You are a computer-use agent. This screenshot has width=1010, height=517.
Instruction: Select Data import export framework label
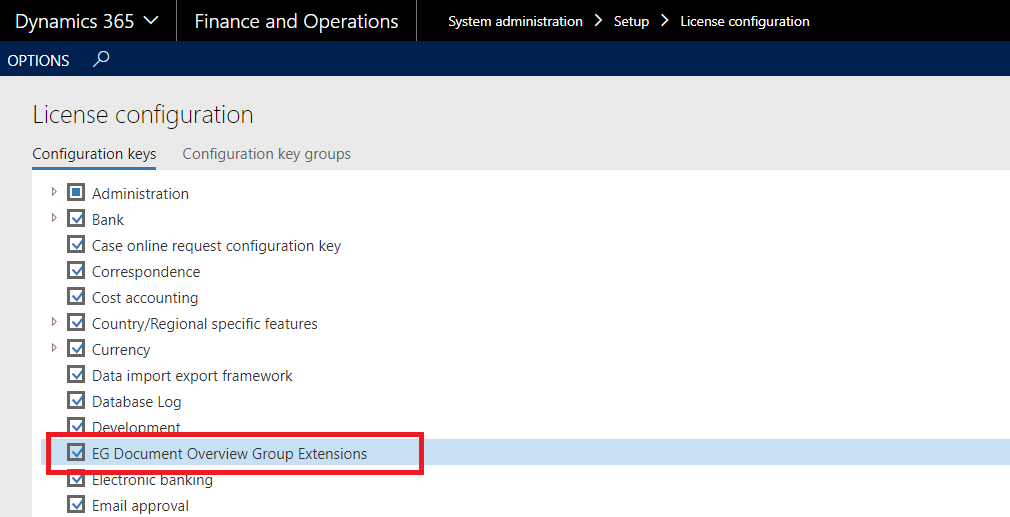coord(192,375)
